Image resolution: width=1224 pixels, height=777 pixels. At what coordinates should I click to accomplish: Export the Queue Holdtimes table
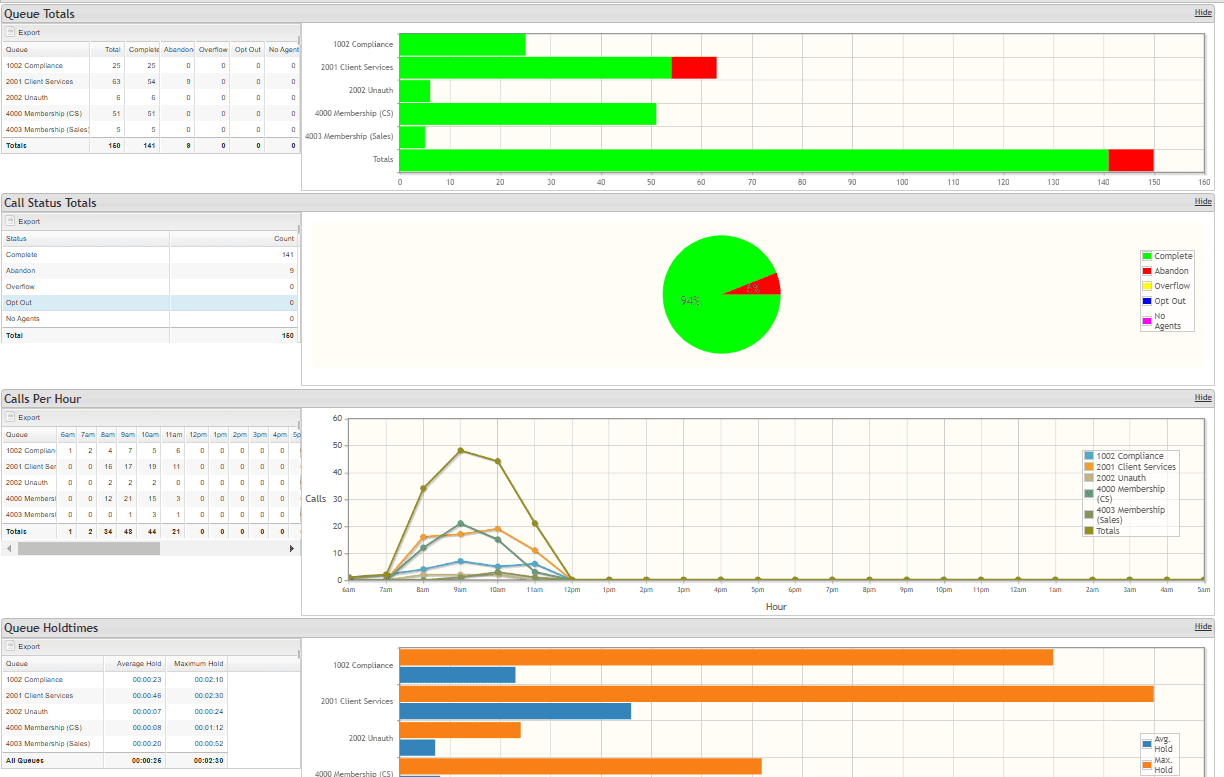tap(23, 646)
